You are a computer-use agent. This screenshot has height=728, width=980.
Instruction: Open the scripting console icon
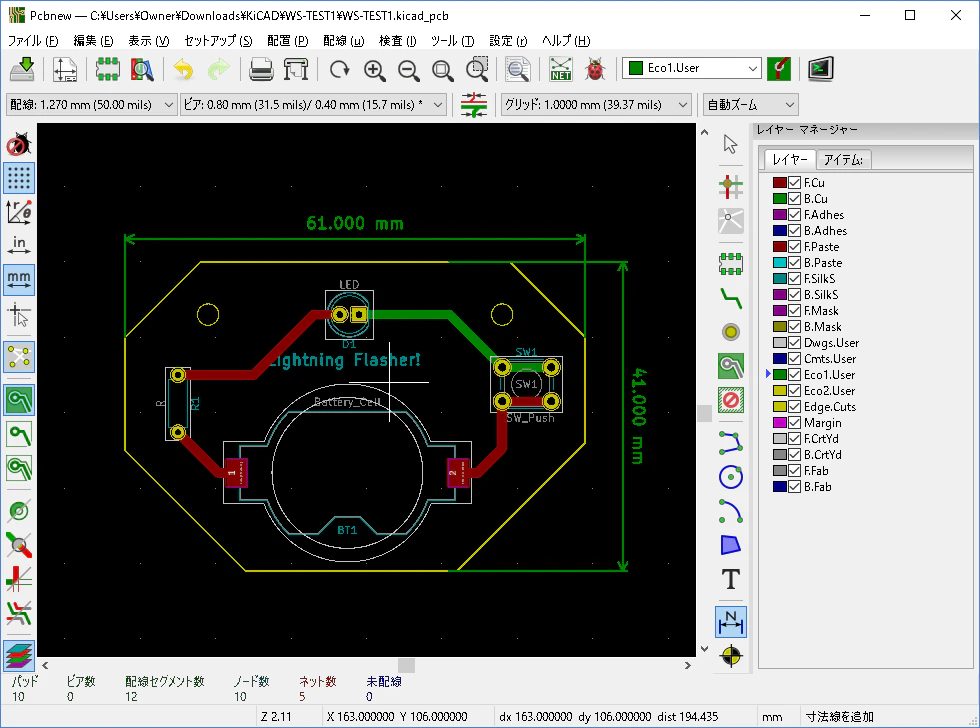tap(820, 69)
